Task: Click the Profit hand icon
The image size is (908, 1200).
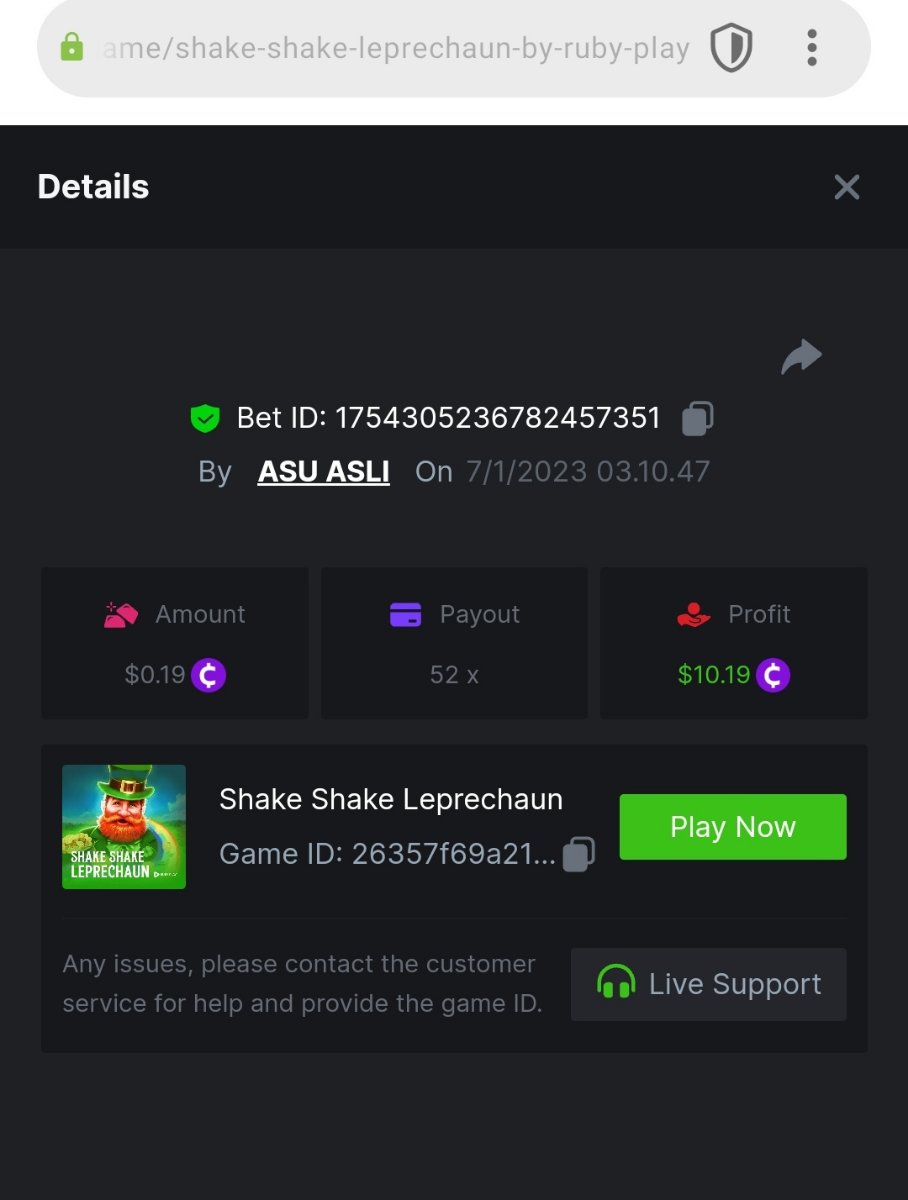Action: pos(694,614)
